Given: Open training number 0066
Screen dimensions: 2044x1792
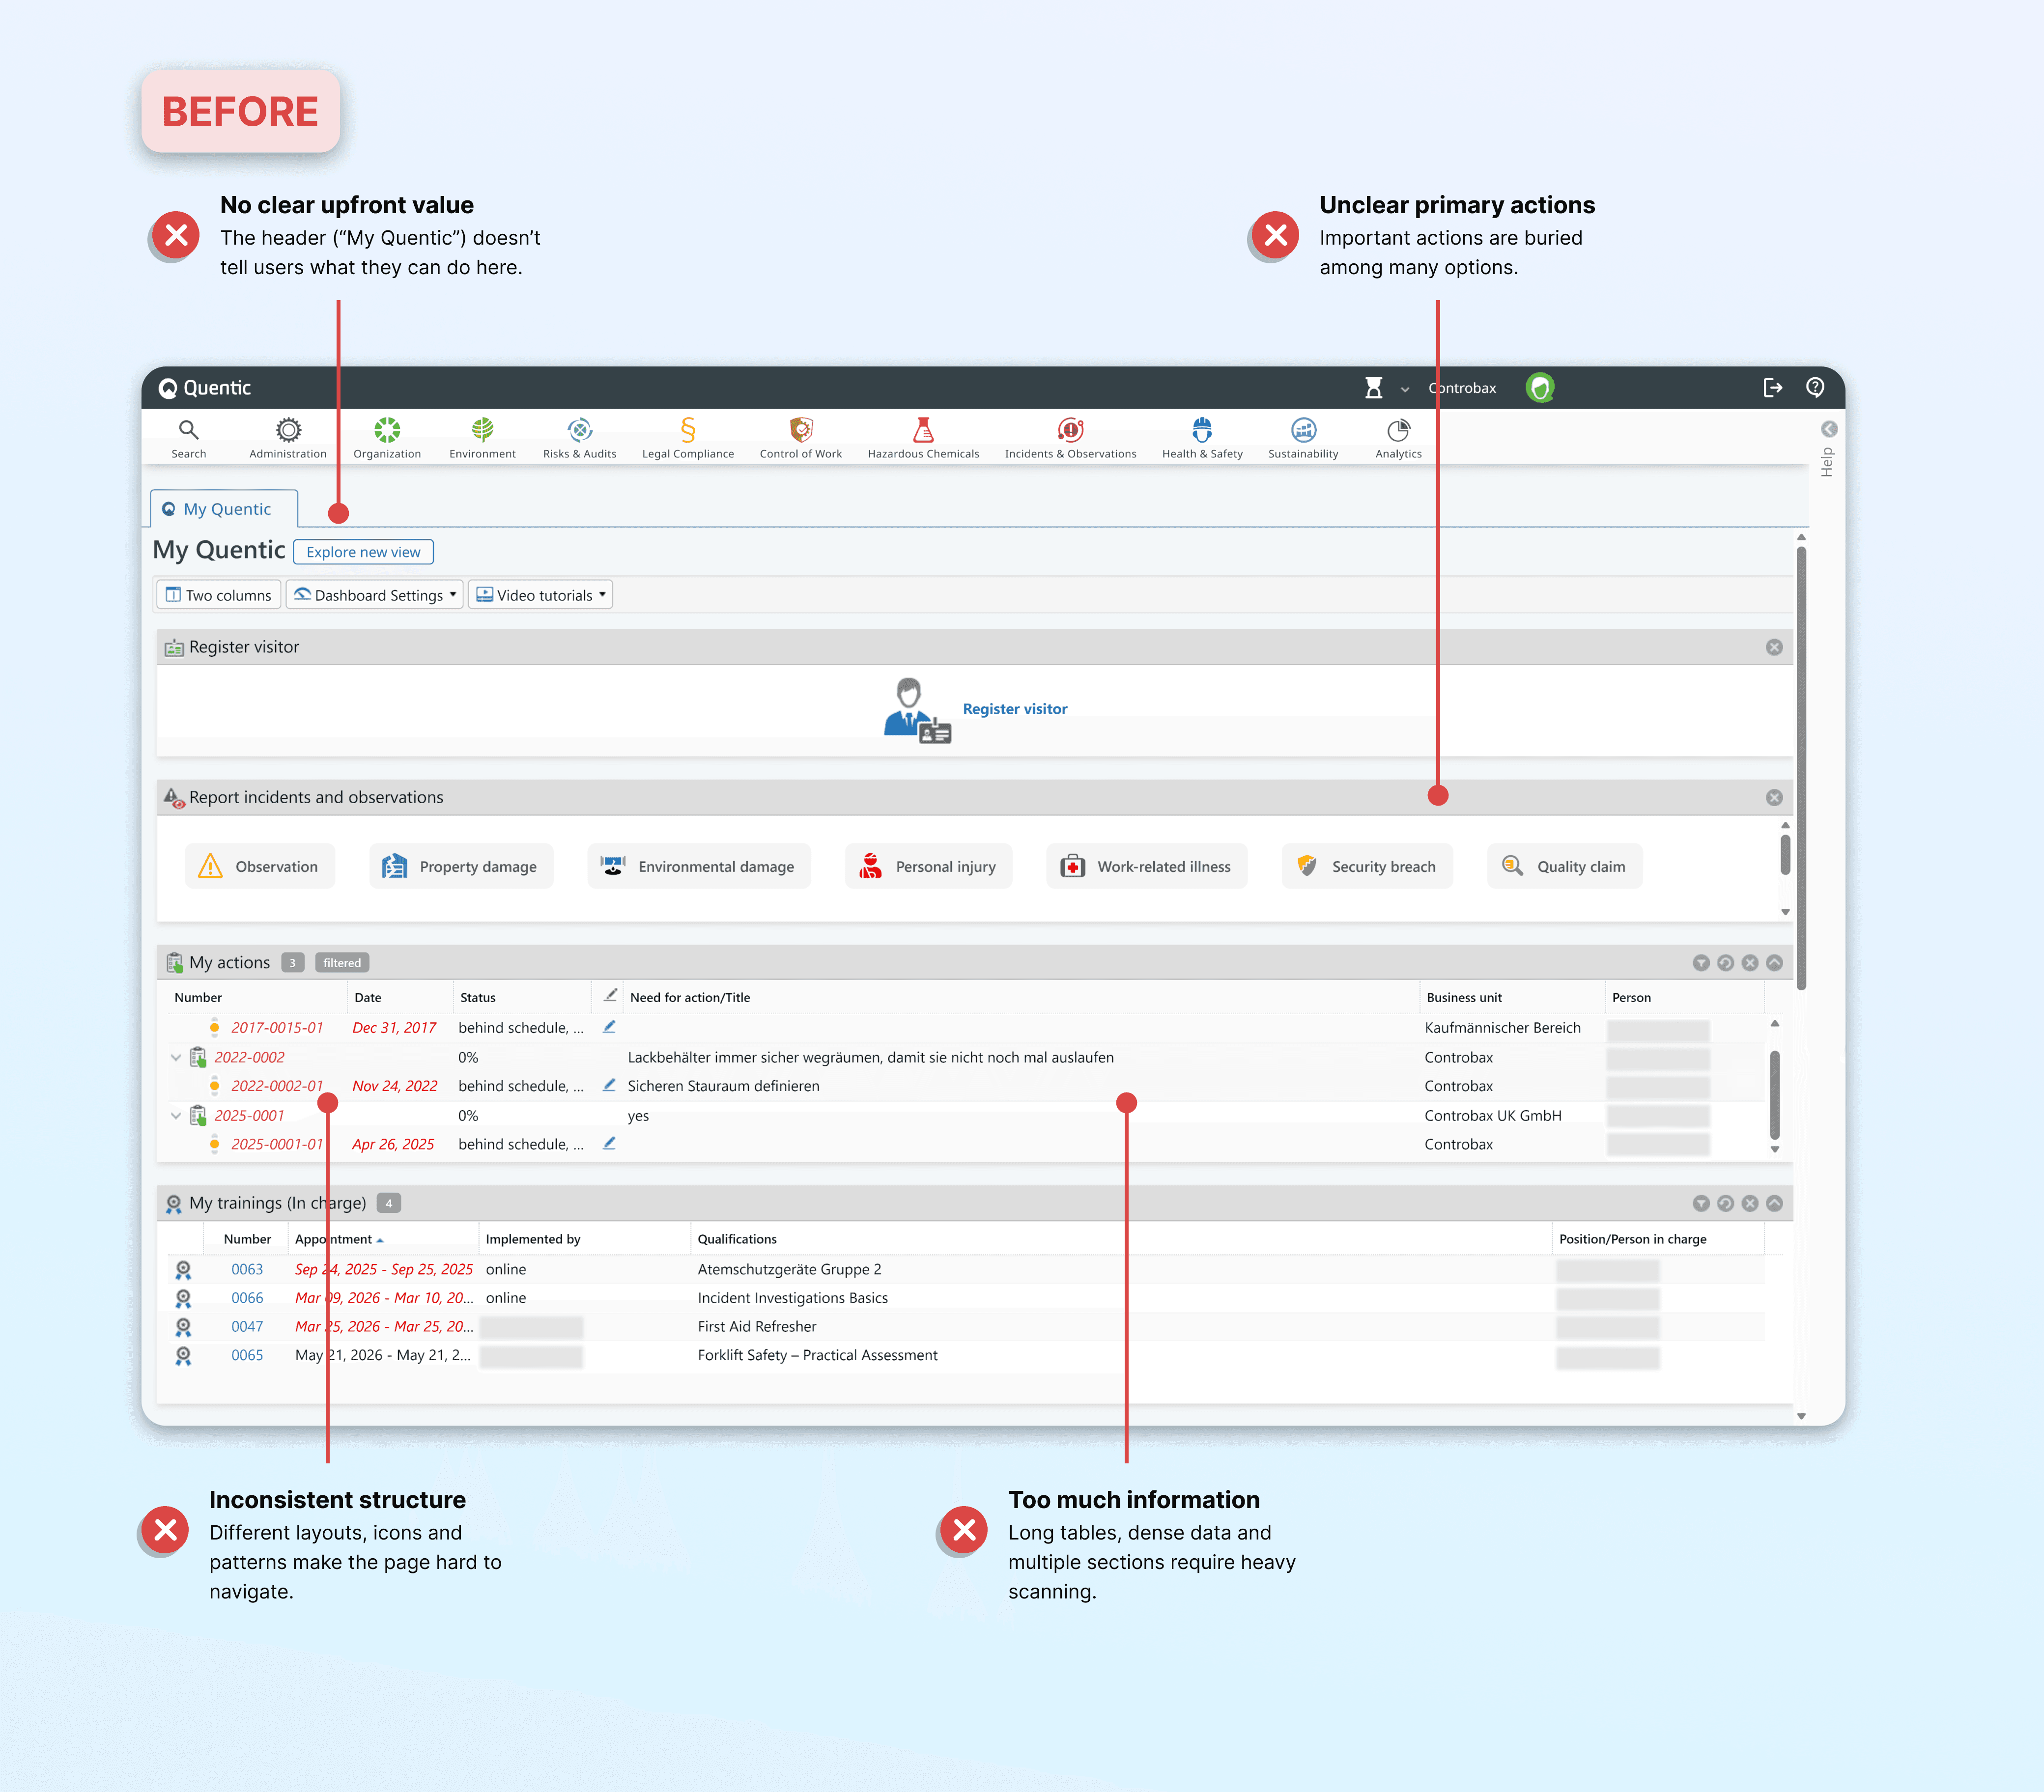Looking at the screenshot, I should pos(247,1298).
